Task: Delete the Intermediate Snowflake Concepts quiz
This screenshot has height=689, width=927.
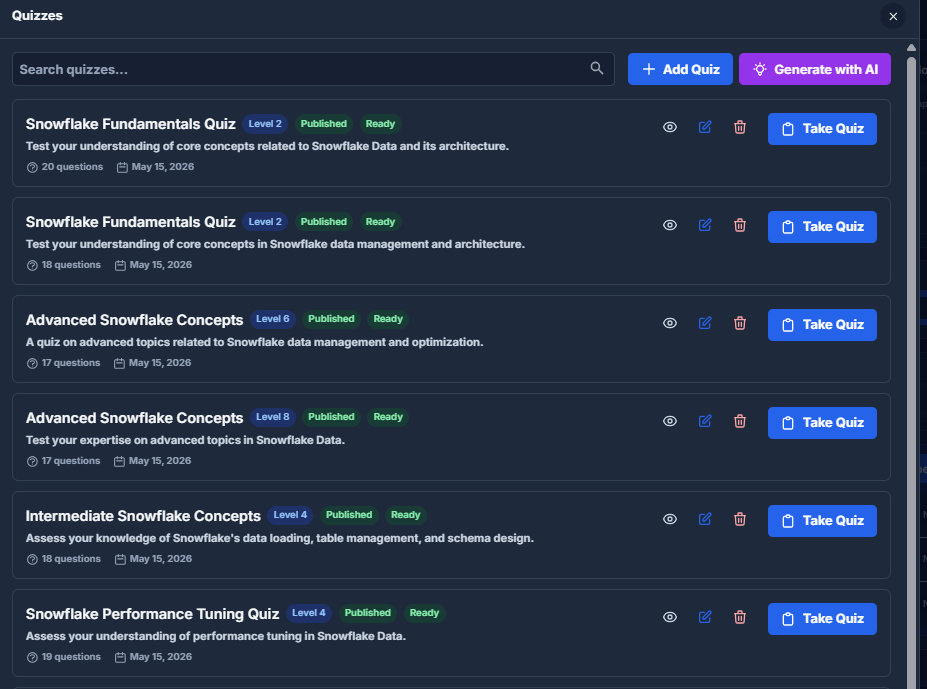Action: point(740,519)
